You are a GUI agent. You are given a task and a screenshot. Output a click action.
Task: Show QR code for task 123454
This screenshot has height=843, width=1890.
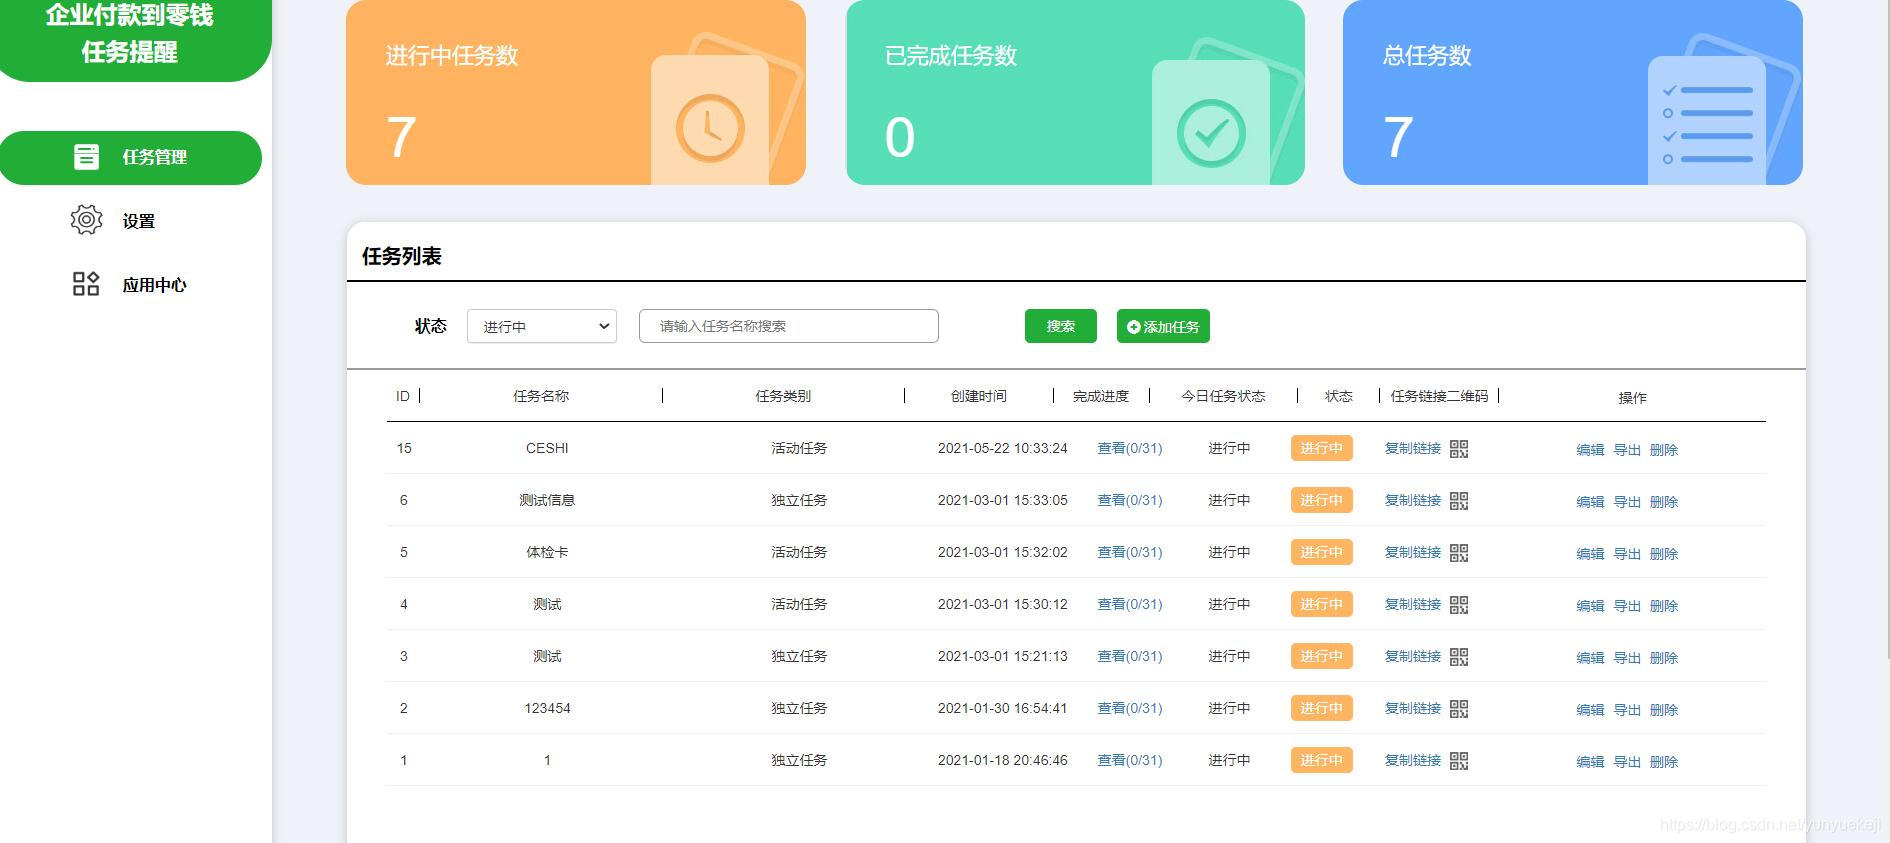click(x=1459, y=709)
